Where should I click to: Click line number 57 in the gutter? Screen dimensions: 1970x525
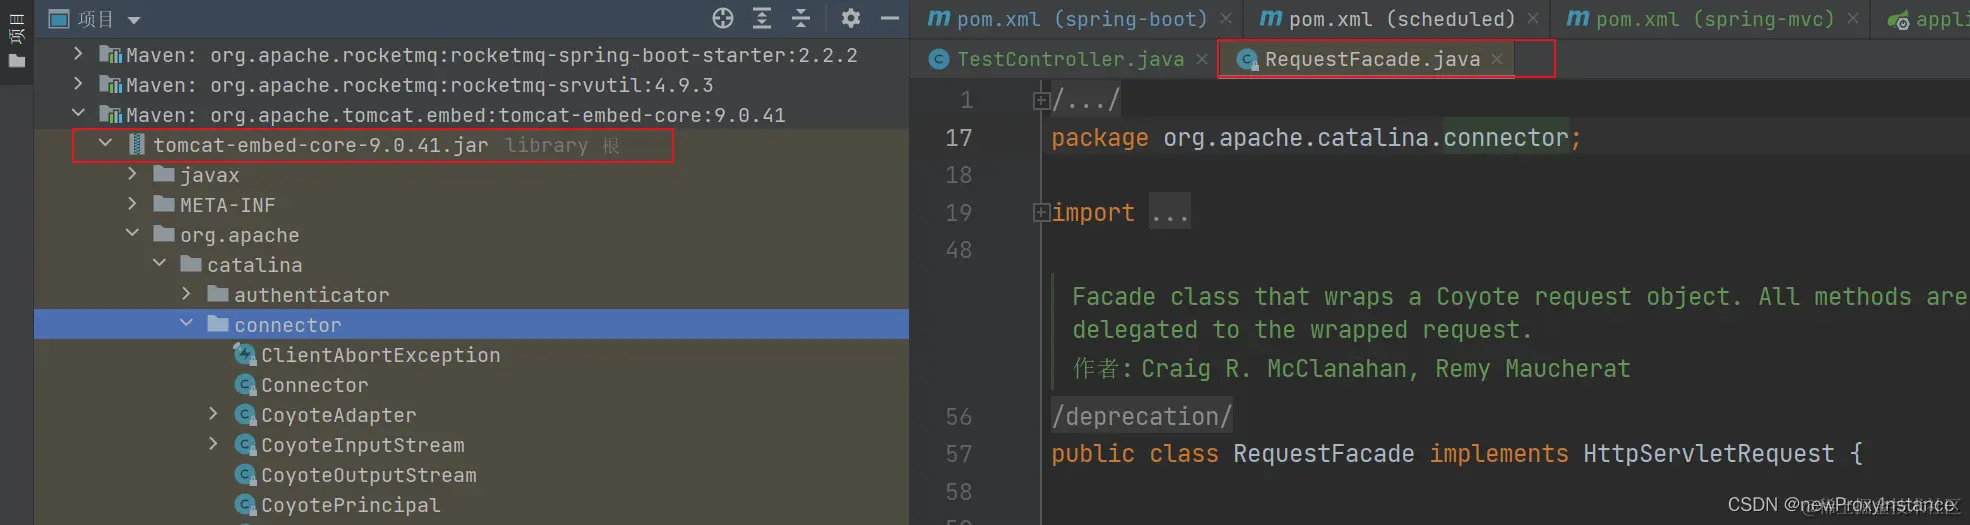click(958, 454)
